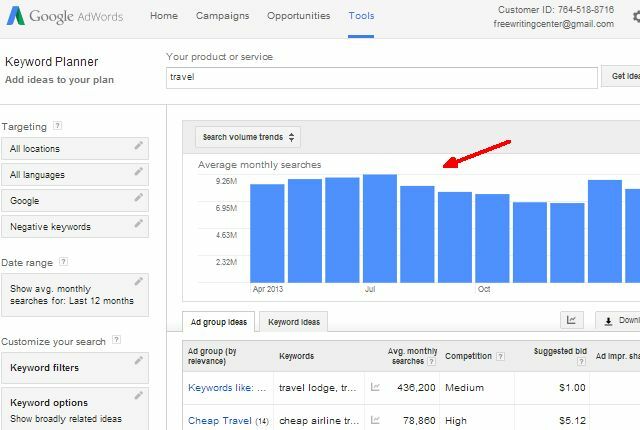Open Keyword filters panel
The image size is (640, 430).
[x=75, y=368]
